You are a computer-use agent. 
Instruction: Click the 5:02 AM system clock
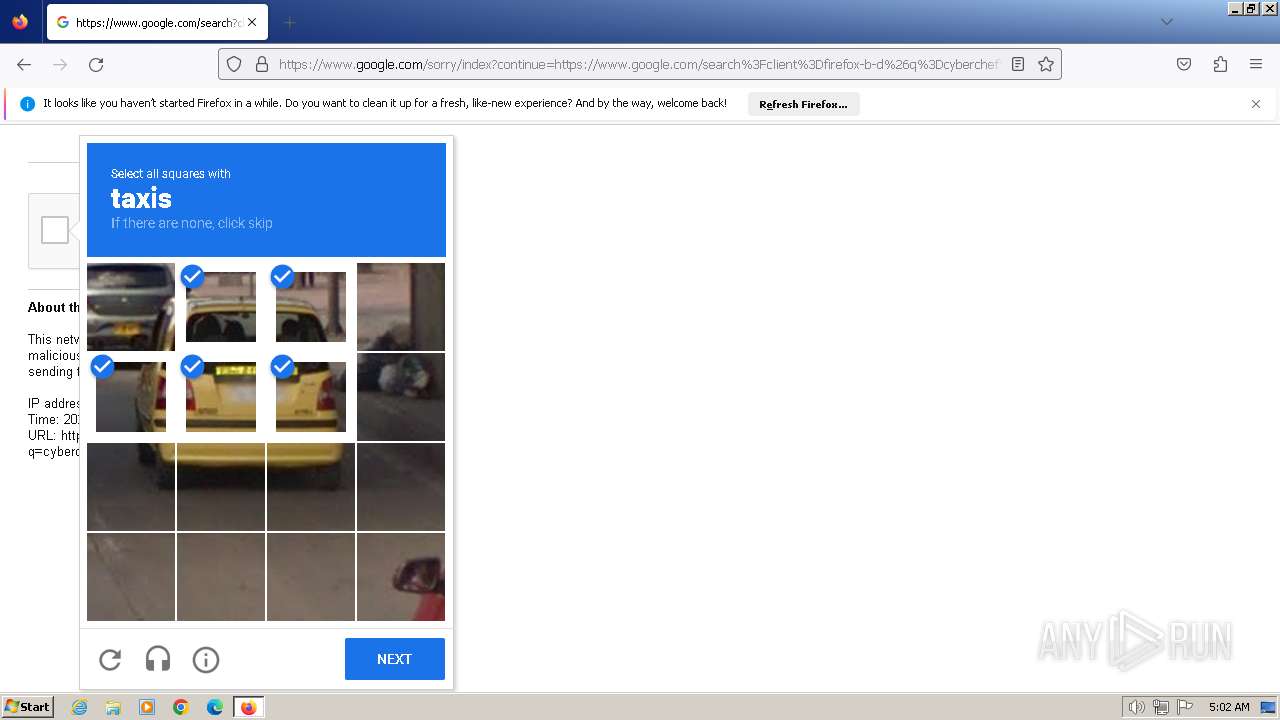[1229, 707]
